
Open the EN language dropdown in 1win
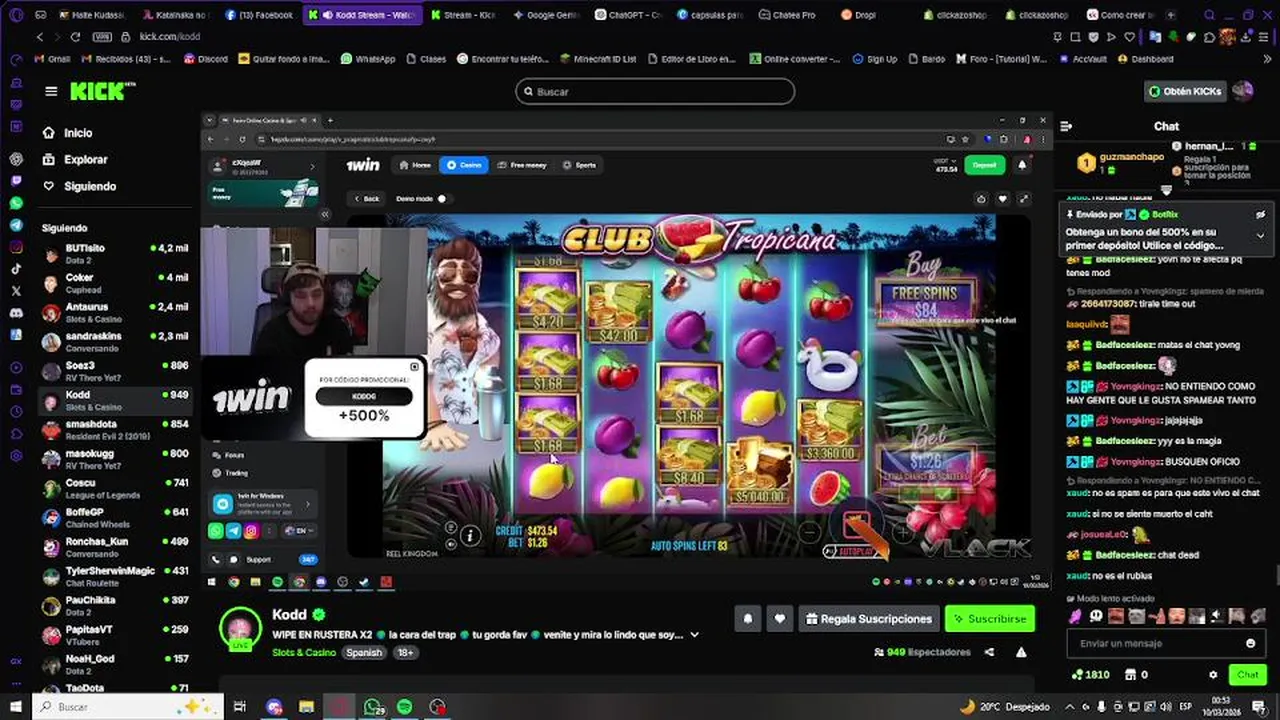coord(298,530)
